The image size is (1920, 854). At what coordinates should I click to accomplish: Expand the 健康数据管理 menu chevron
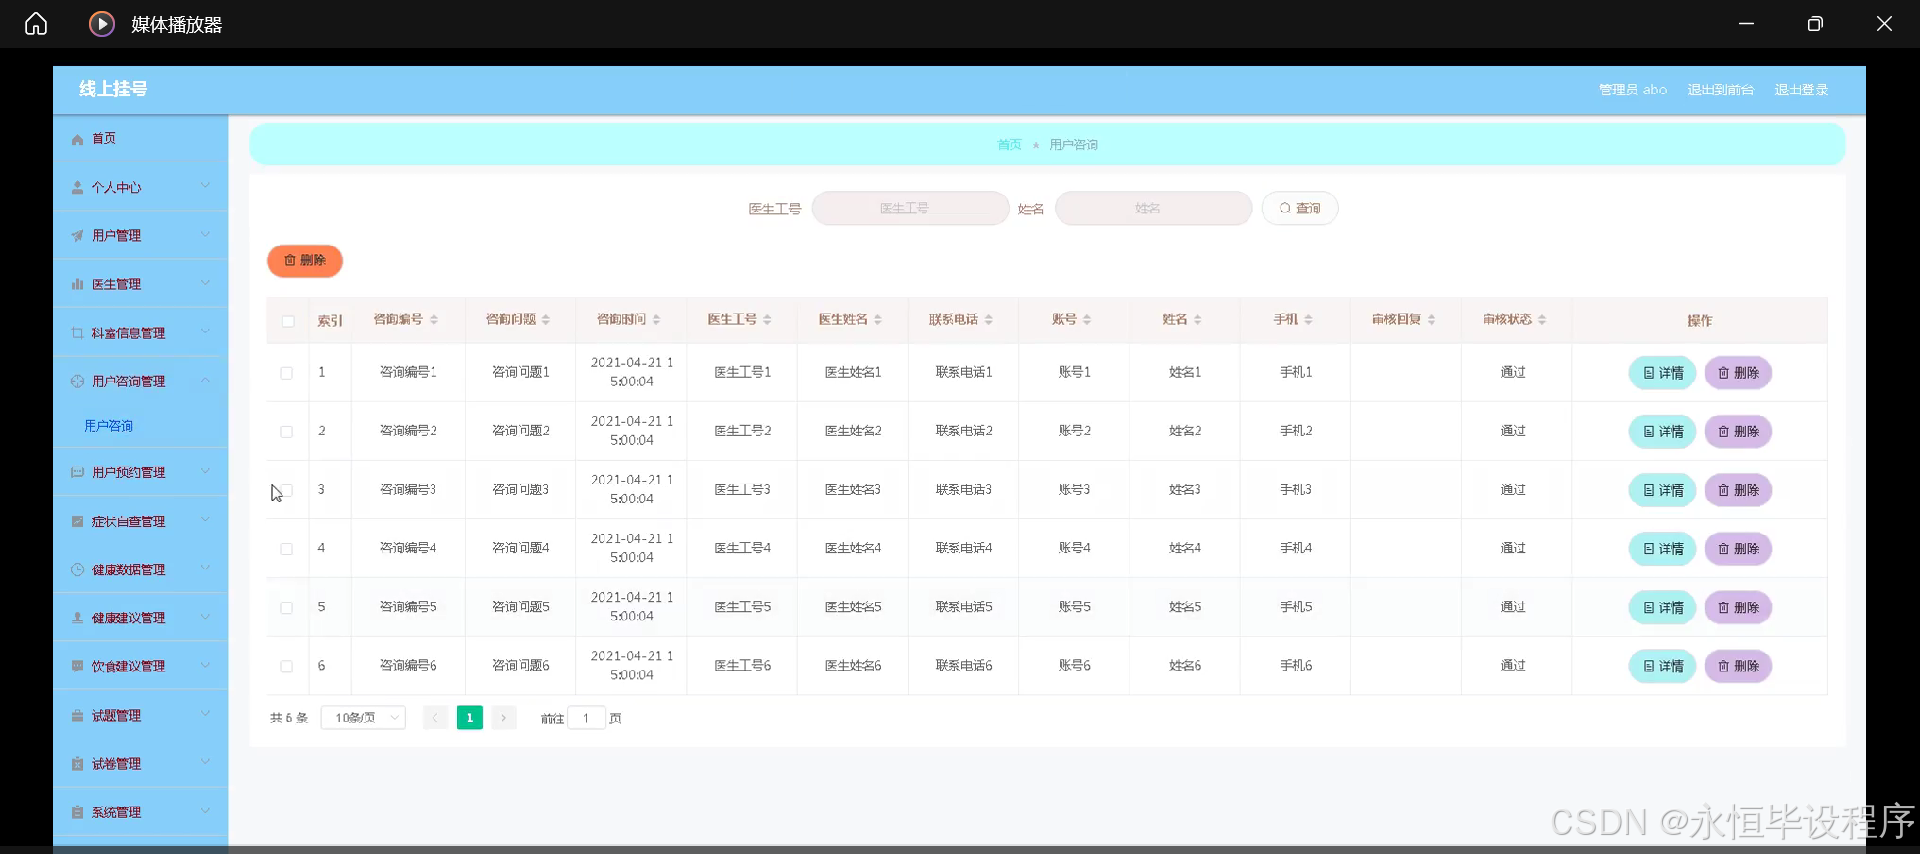pyautogui.click(x=205, y=568)
